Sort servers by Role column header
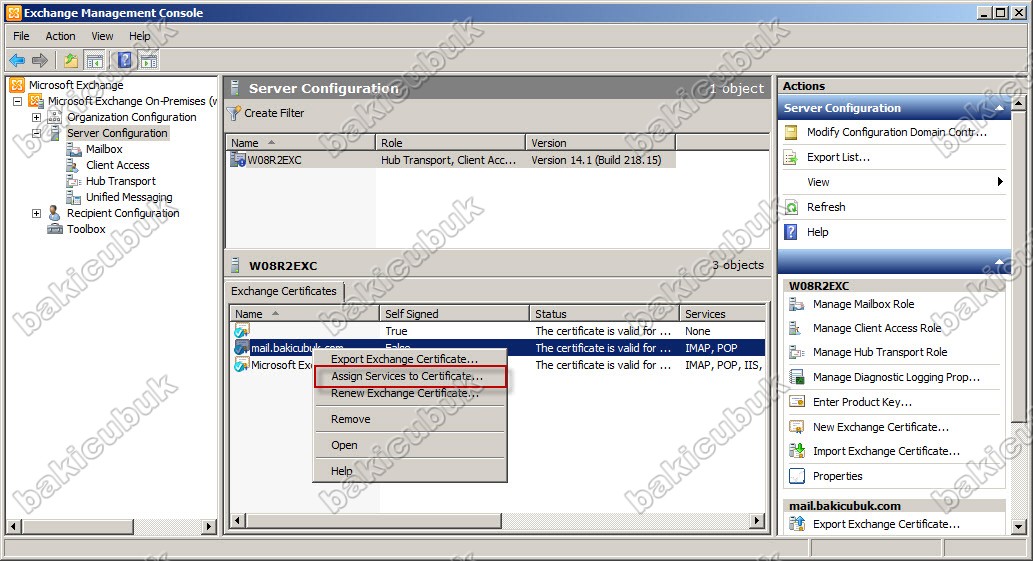The image size is (1033, 561). click(x=451, y=143)
